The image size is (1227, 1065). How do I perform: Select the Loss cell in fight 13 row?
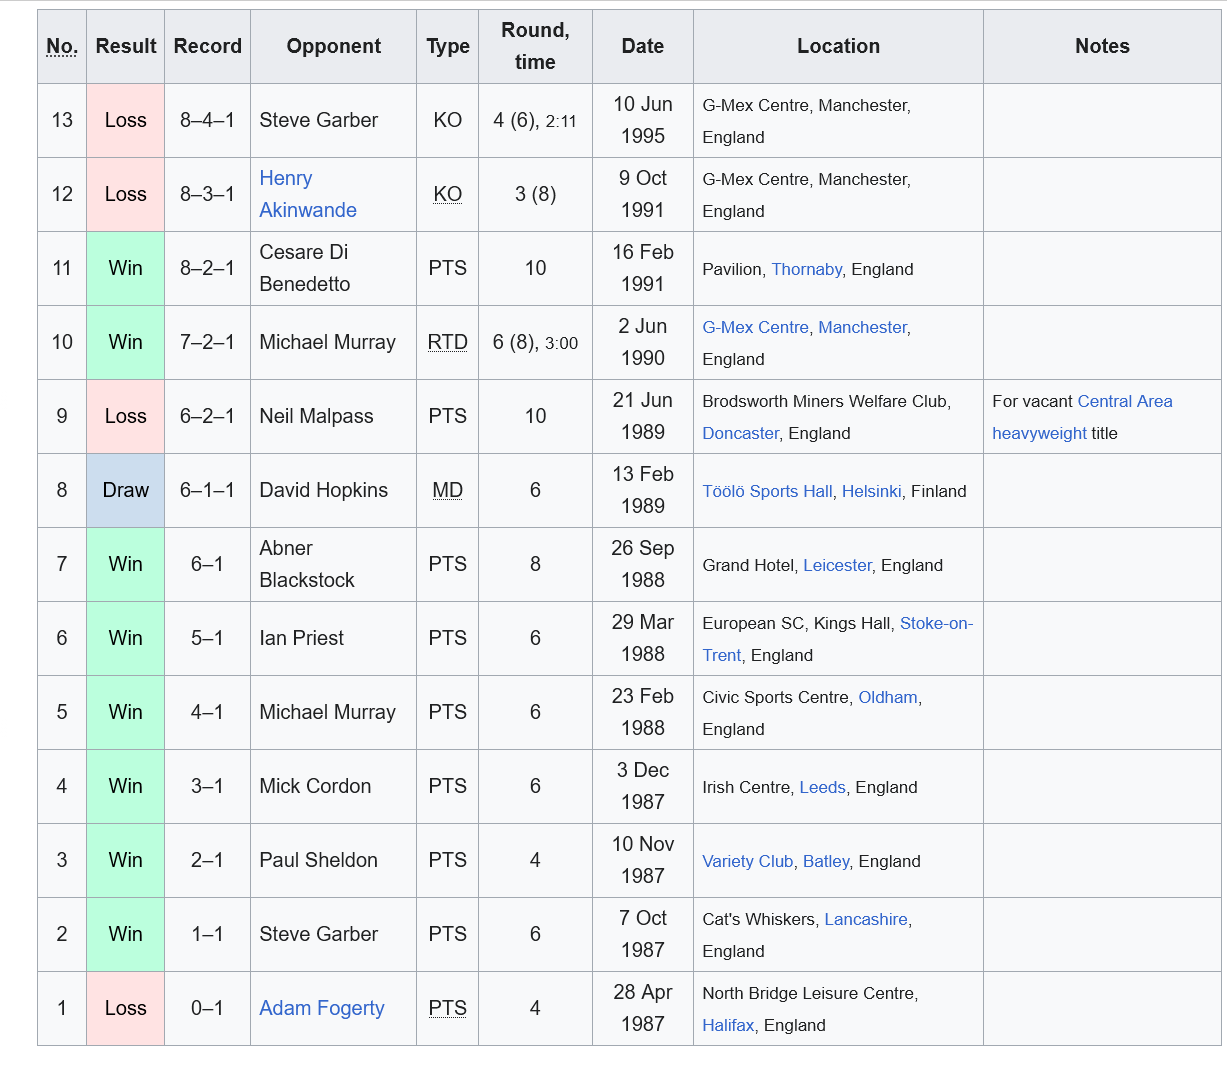point(126,120)
